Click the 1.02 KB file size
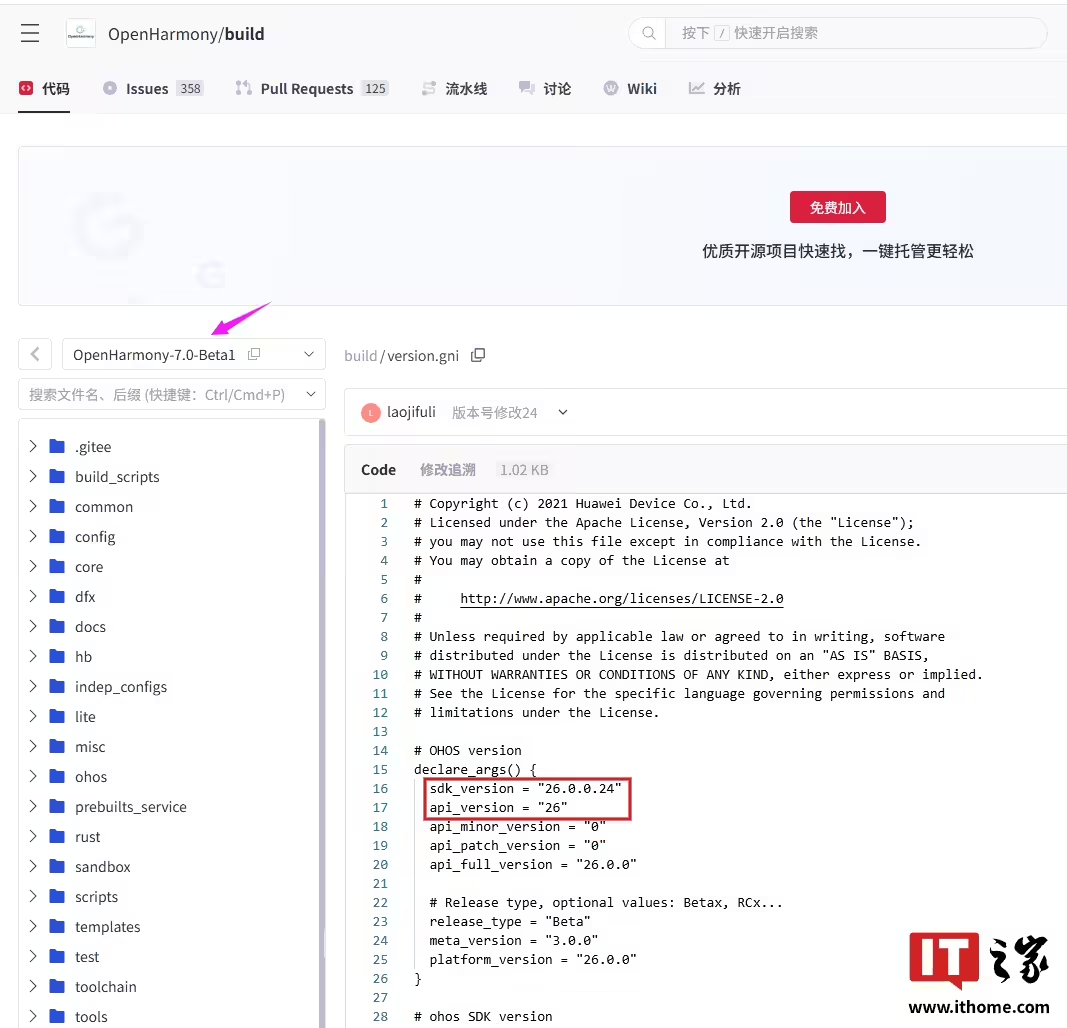 point(524,470)
